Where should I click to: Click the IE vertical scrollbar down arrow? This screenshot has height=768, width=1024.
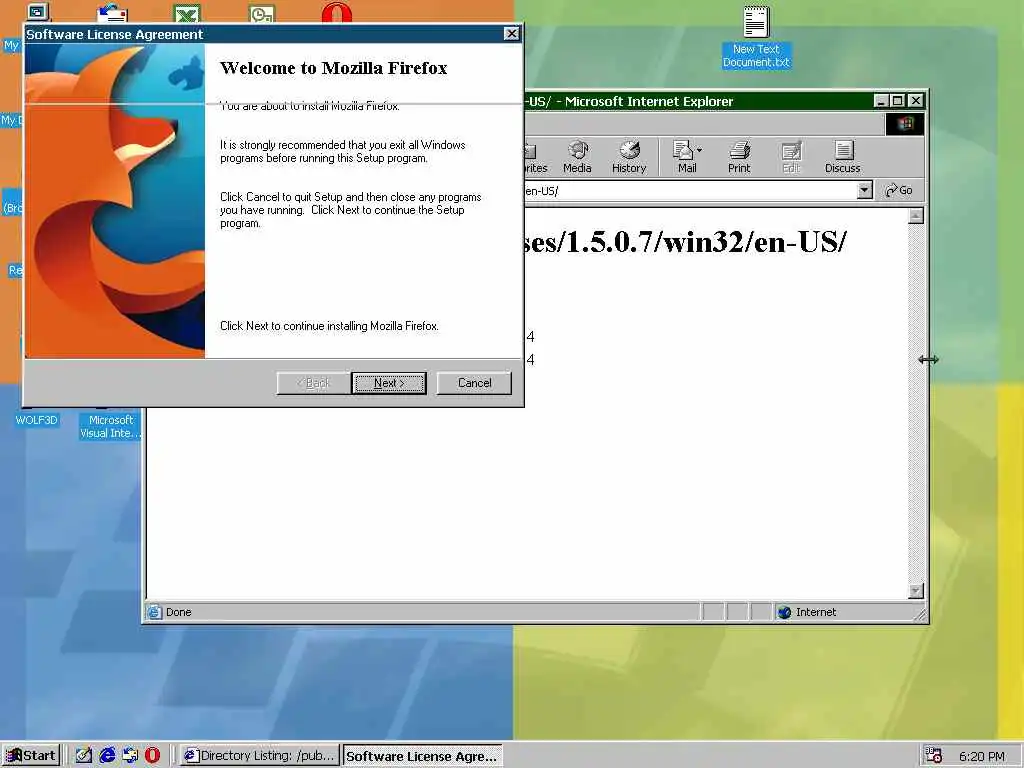[916, 591]
